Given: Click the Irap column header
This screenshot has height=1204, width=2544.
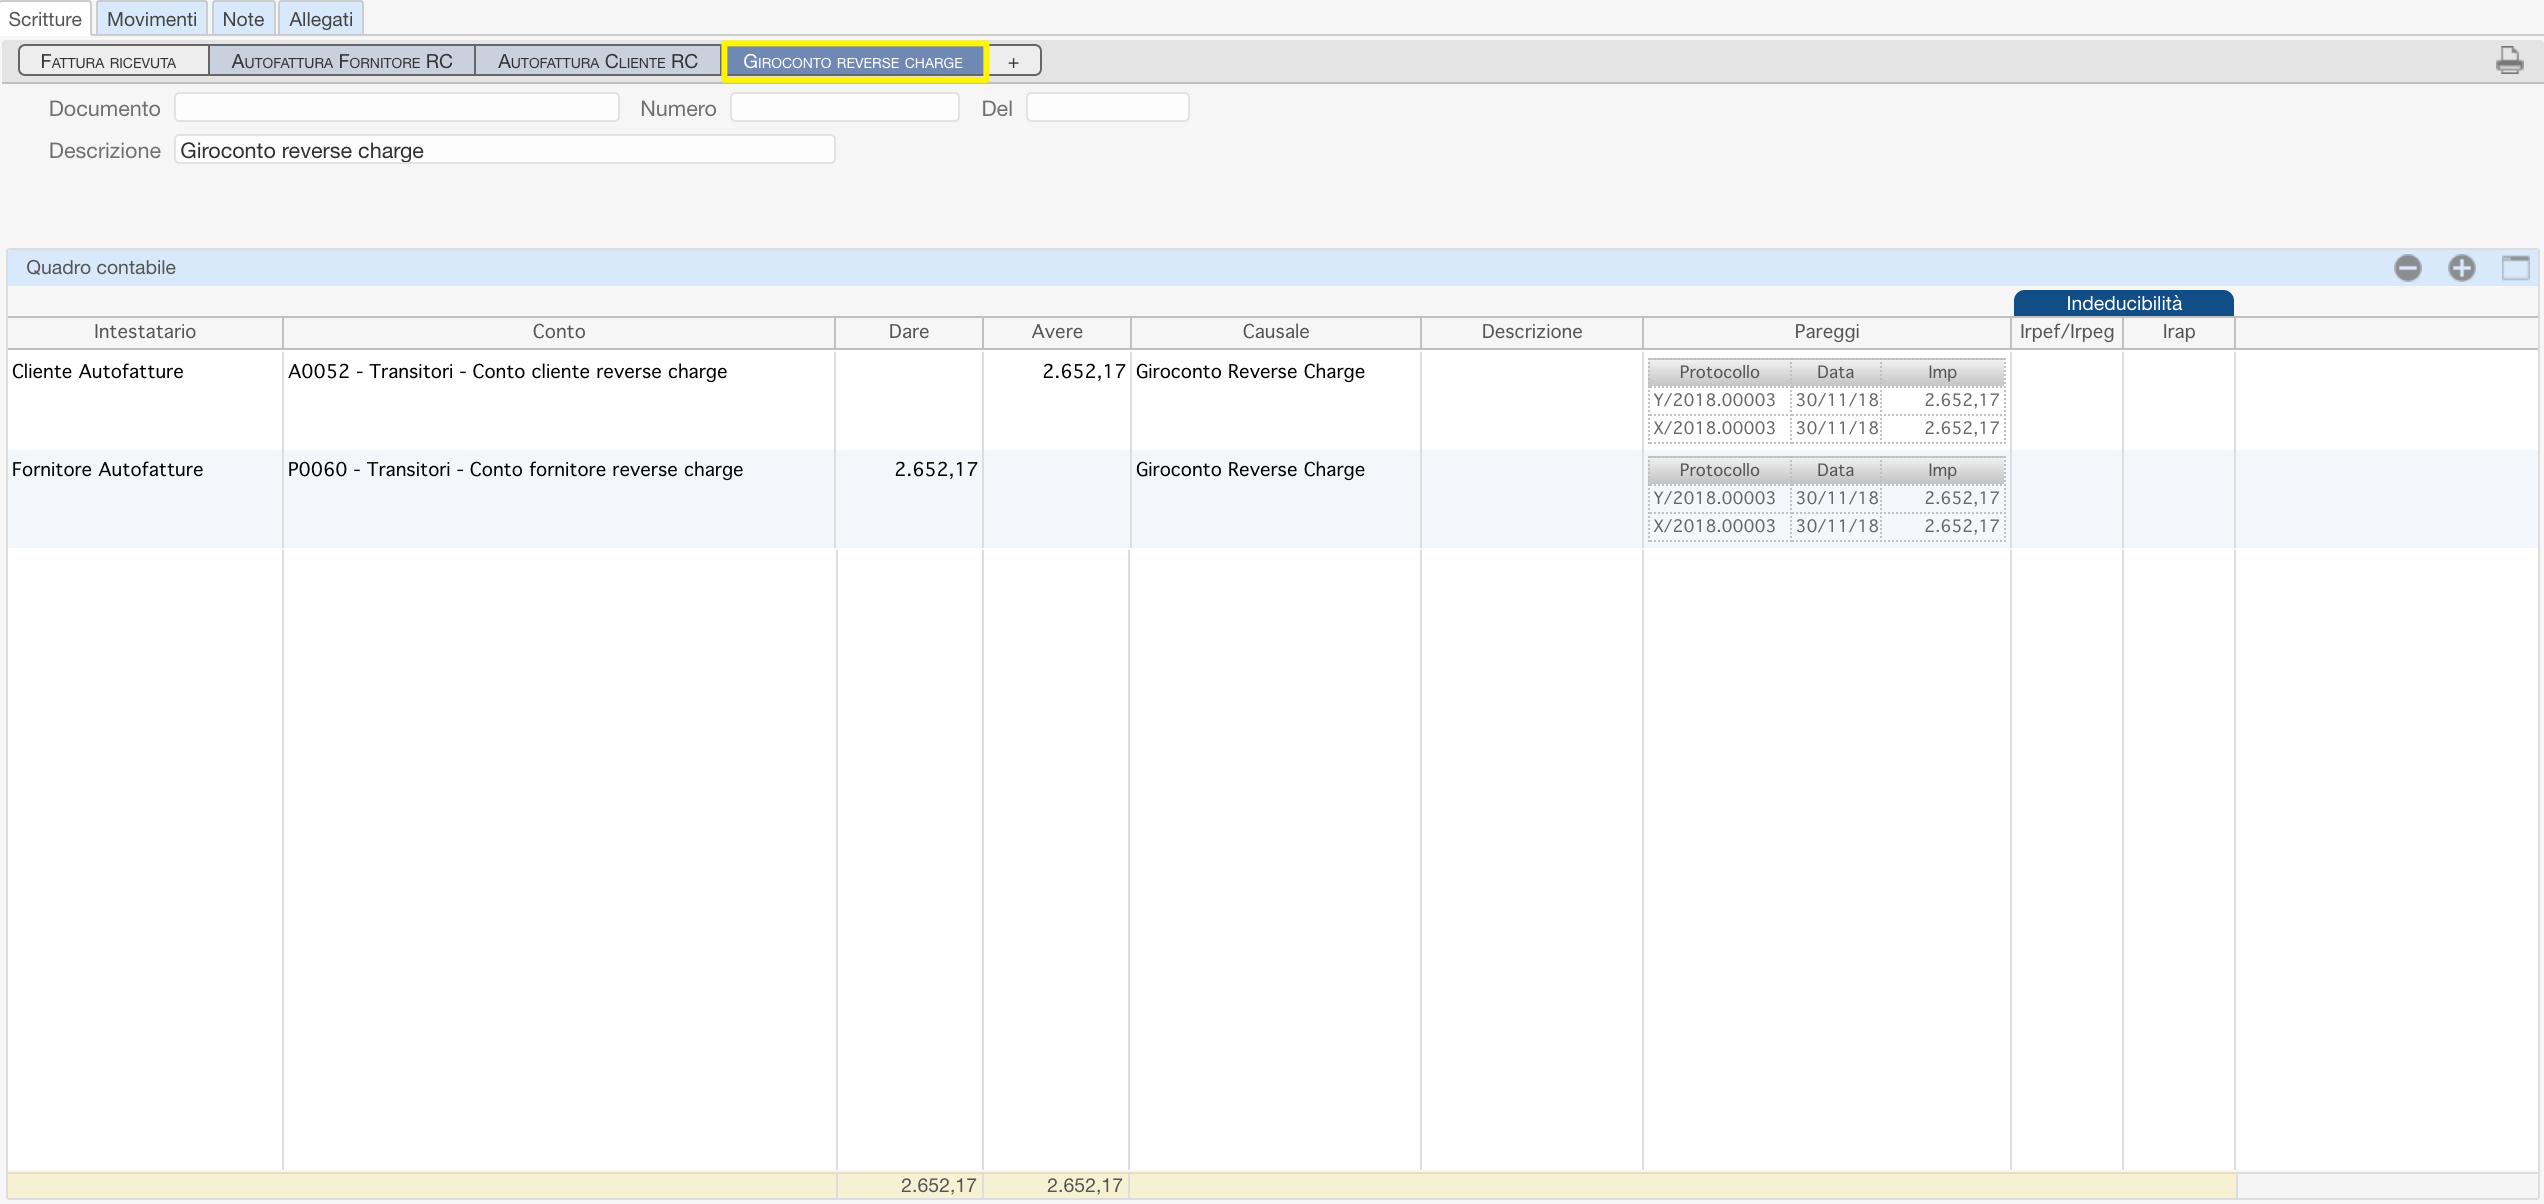Looking at the screenshot, I should [x=2179, y=332].
